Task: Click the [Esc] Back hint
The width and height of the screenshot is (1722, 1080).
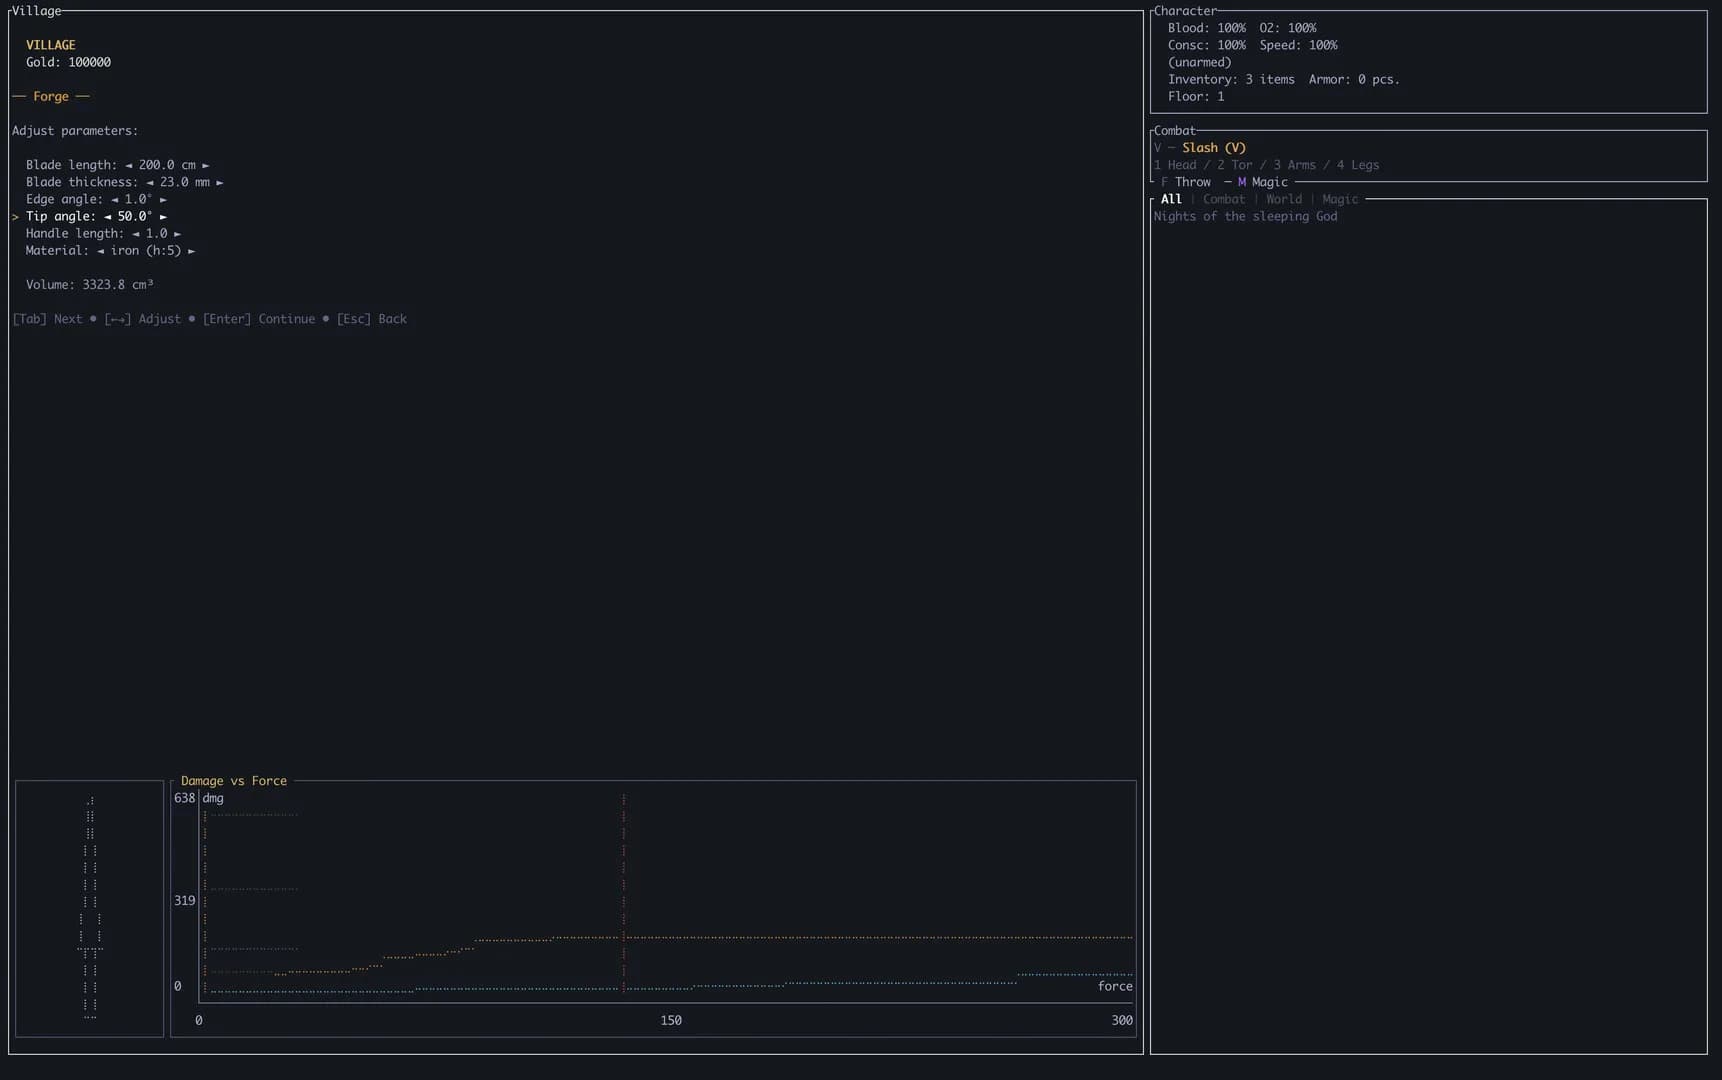Action: (372, 319)
